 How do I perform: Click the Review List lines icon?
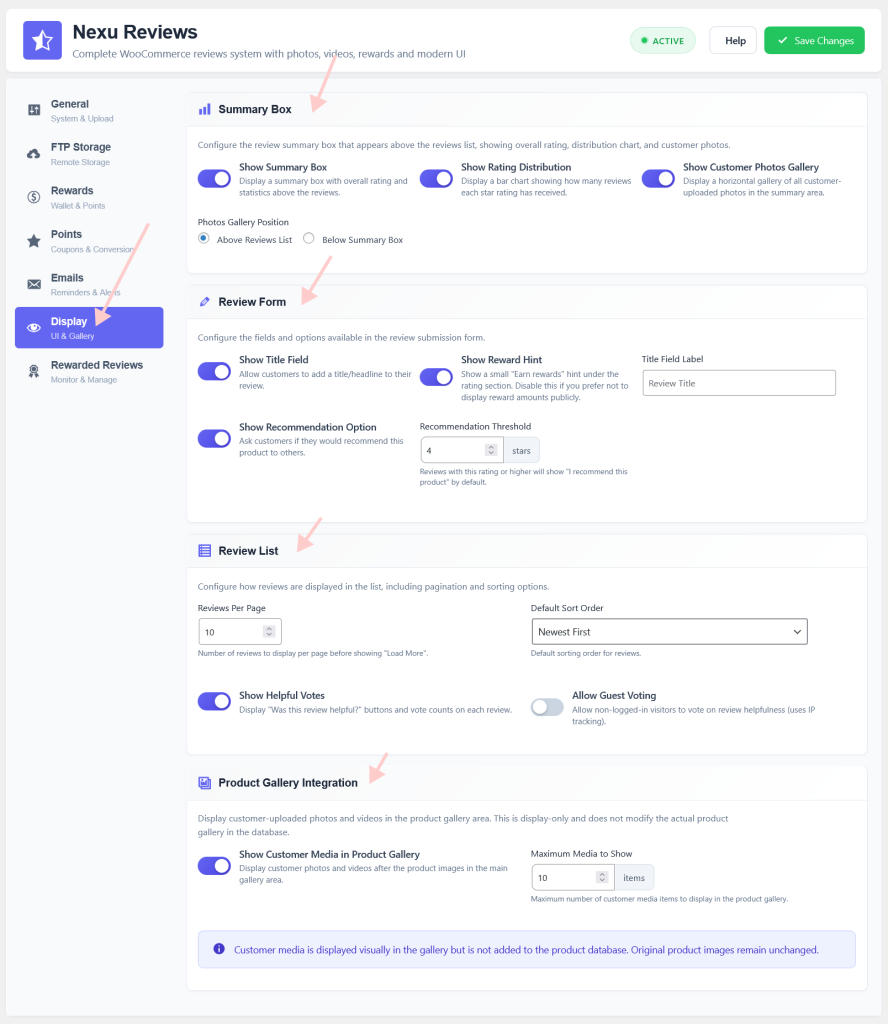(205, 551)
